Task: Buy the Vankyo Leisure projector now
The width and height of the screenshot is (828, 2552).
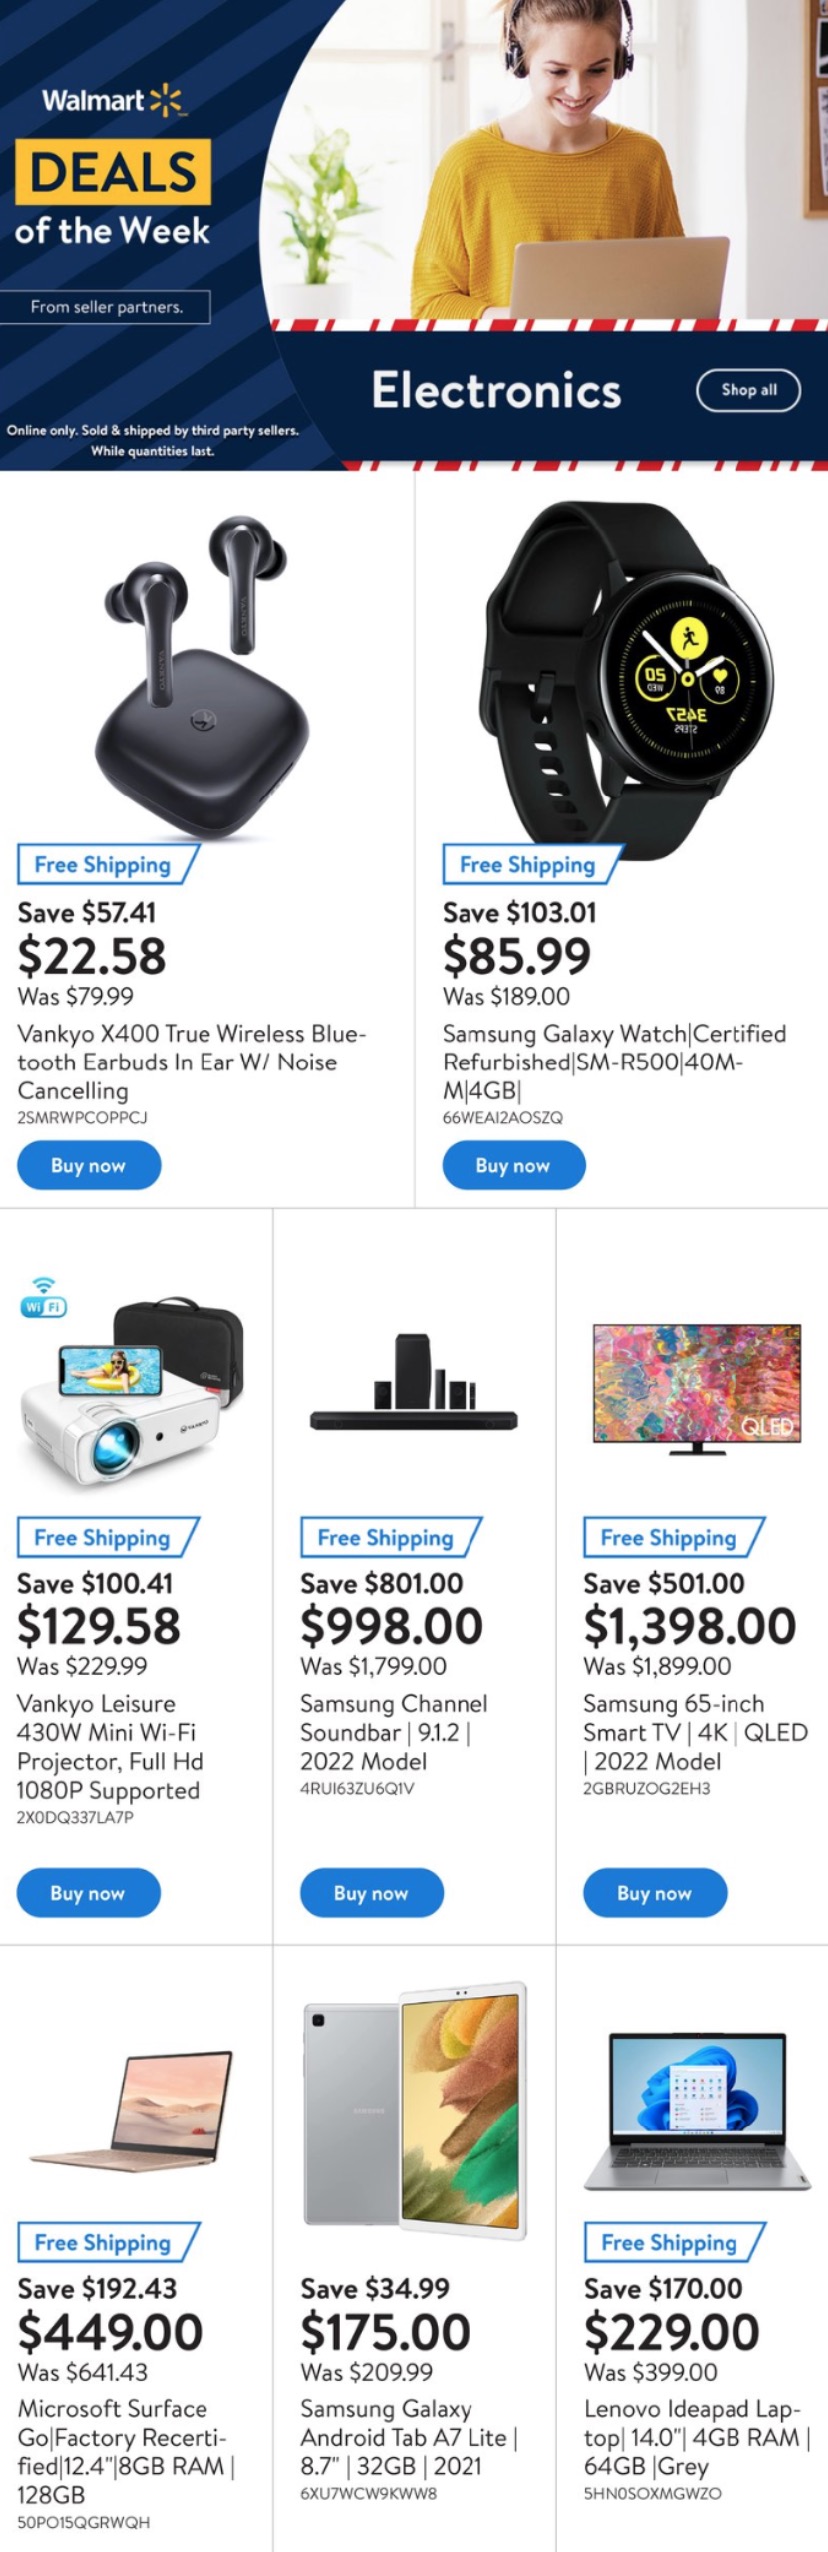Action: point(88,1892)
